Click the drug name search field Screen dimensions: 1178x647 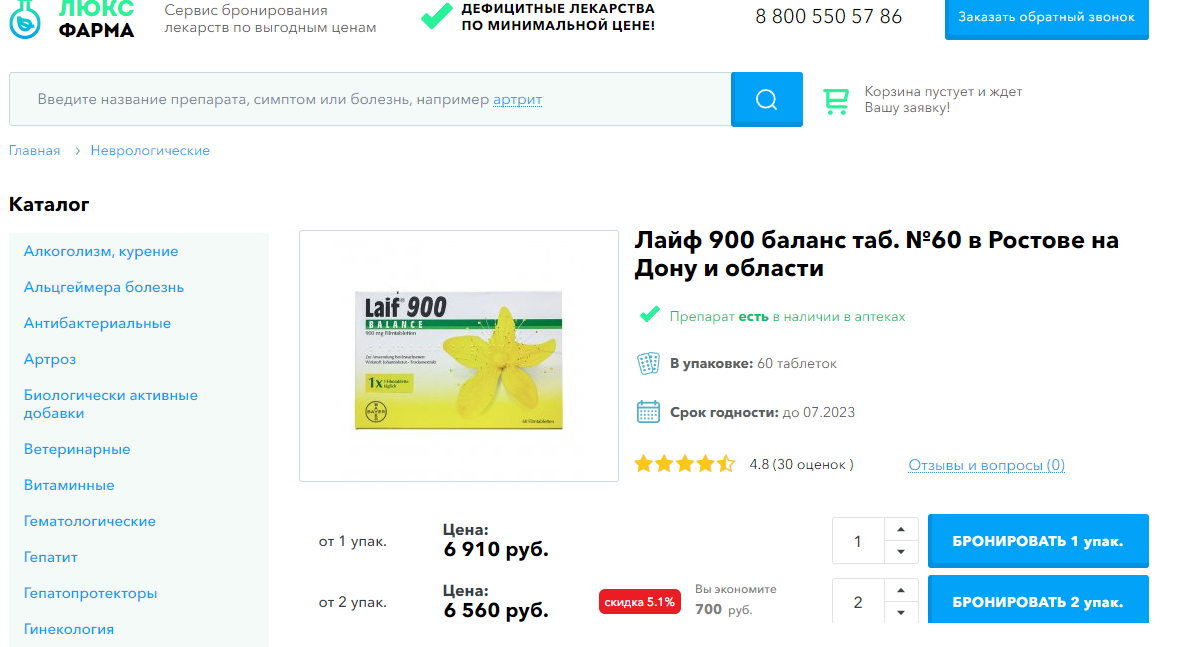(370, 99)
